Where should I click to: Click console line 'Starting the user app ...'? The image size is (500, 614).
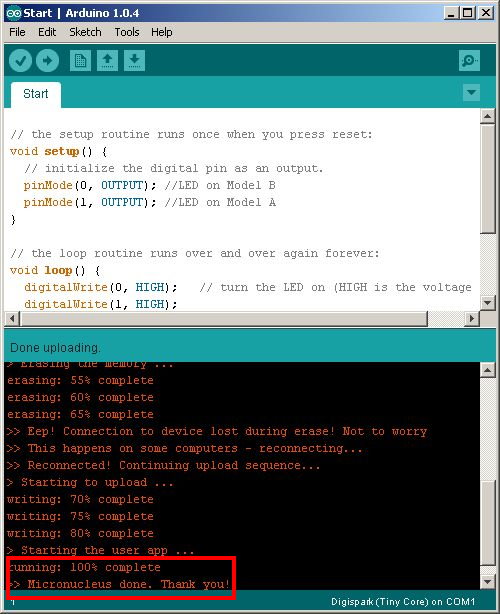click(x=100, y=551)
